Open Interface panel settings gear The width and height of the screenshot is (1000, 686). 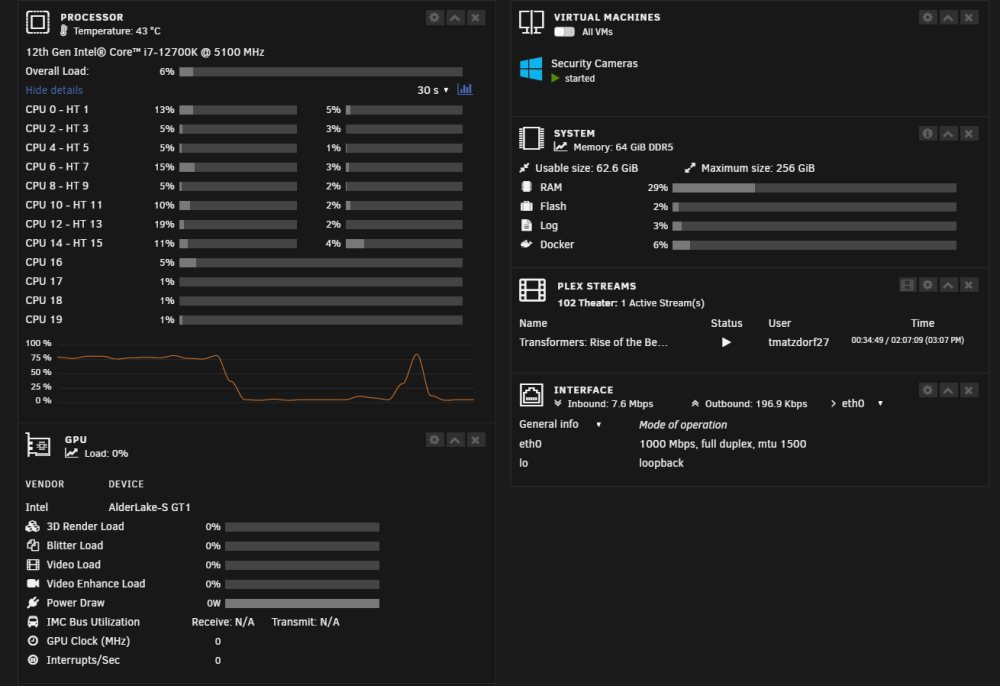pos(928,390)
